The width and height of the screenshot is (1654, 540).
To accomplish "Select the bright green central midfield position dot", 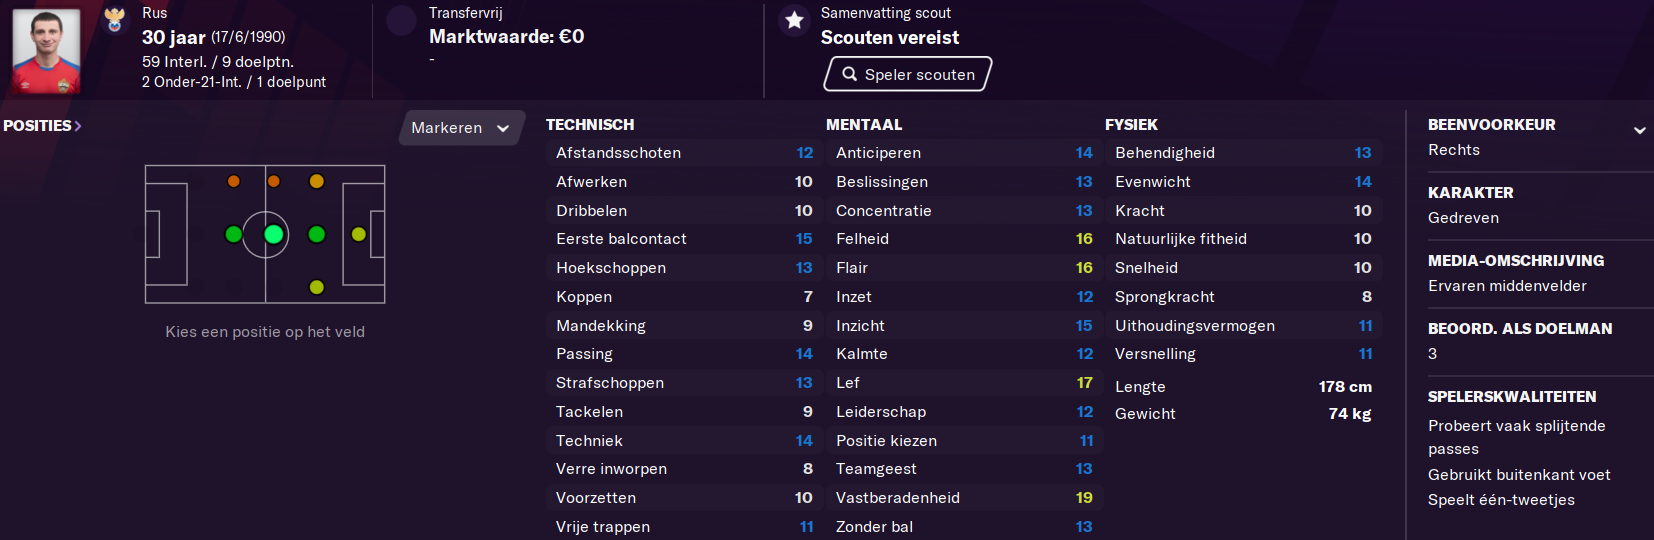I will pyautogui.click(x=273, y=234).
